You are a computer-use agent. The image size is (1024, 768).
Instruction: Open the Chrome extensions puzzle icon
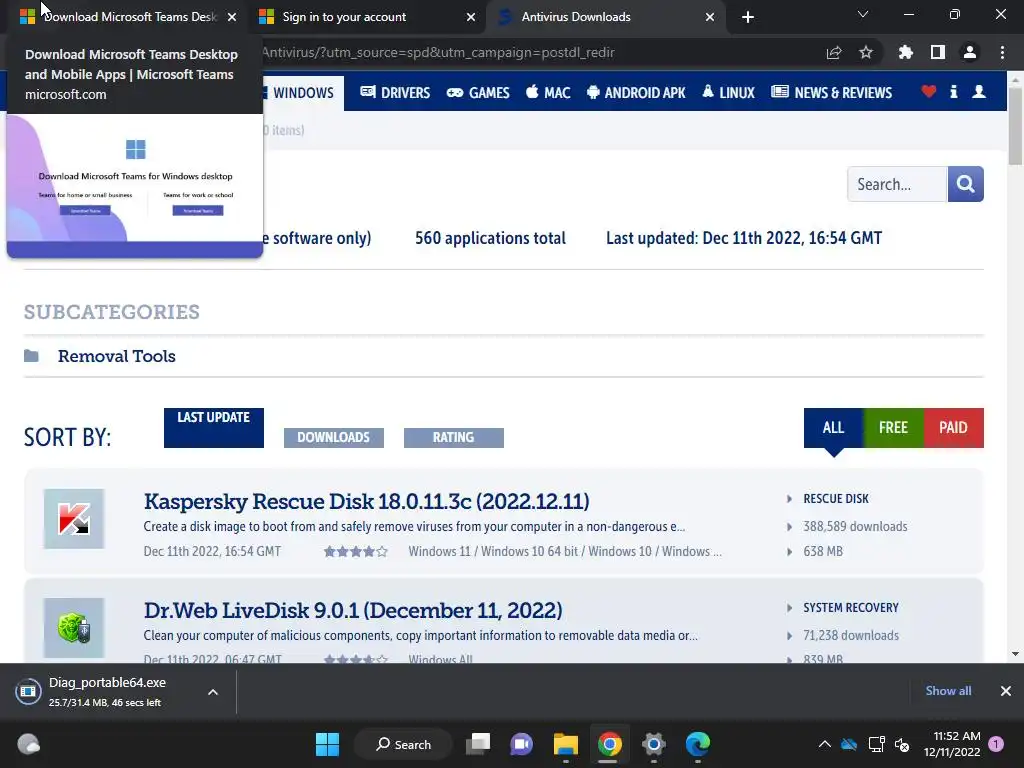(905, 53)
